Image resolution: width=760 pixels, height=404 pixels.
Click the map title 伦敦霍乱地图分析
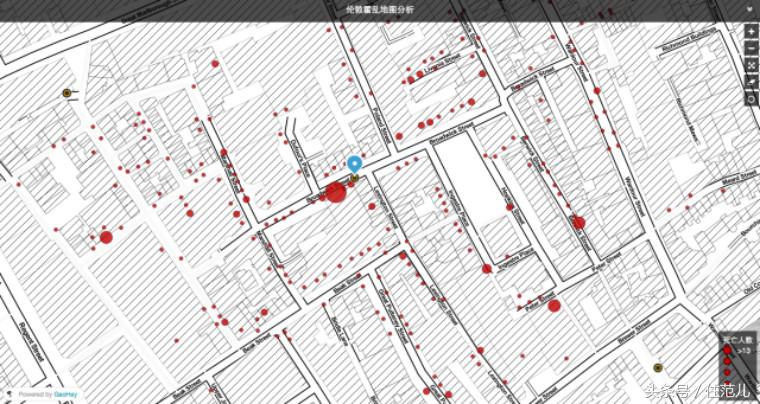tap(380, 9)
